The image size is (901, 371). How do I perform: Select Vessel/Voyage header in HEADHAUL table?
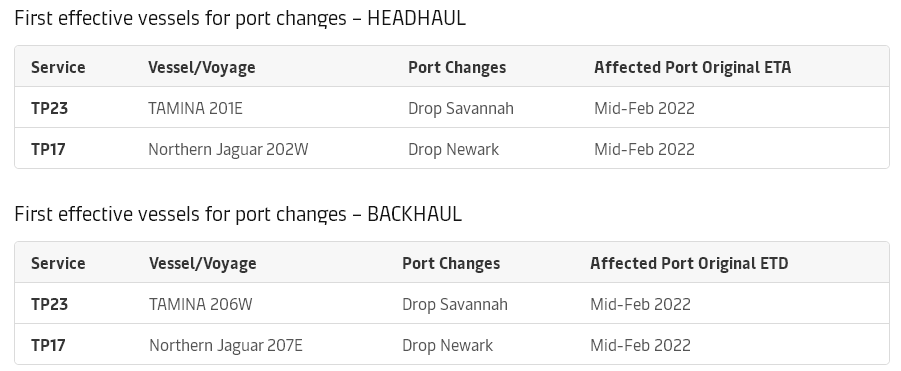[202, 68]
